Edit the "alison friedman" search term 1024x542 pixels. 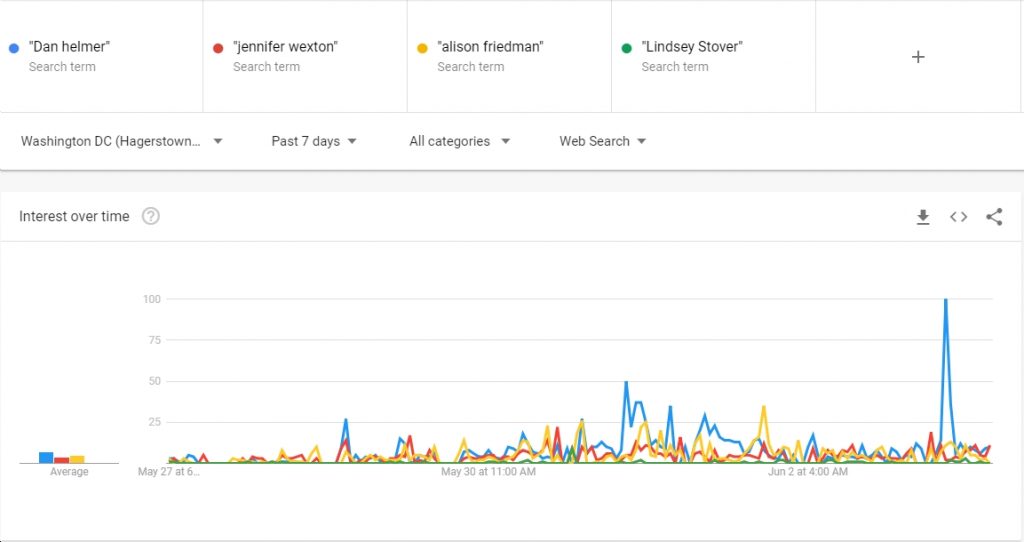490,46
